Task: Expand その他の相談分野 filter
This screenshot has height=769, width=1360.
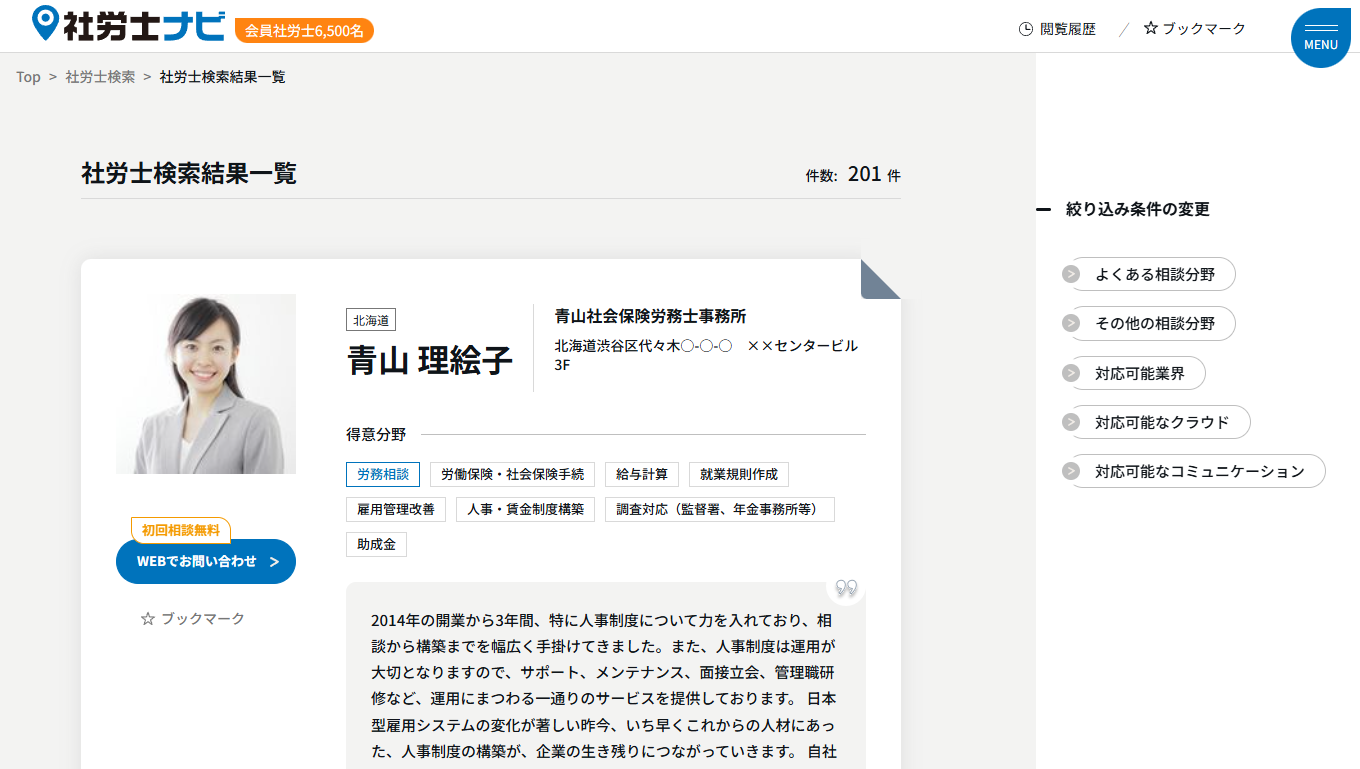Action: [1149, 323]
